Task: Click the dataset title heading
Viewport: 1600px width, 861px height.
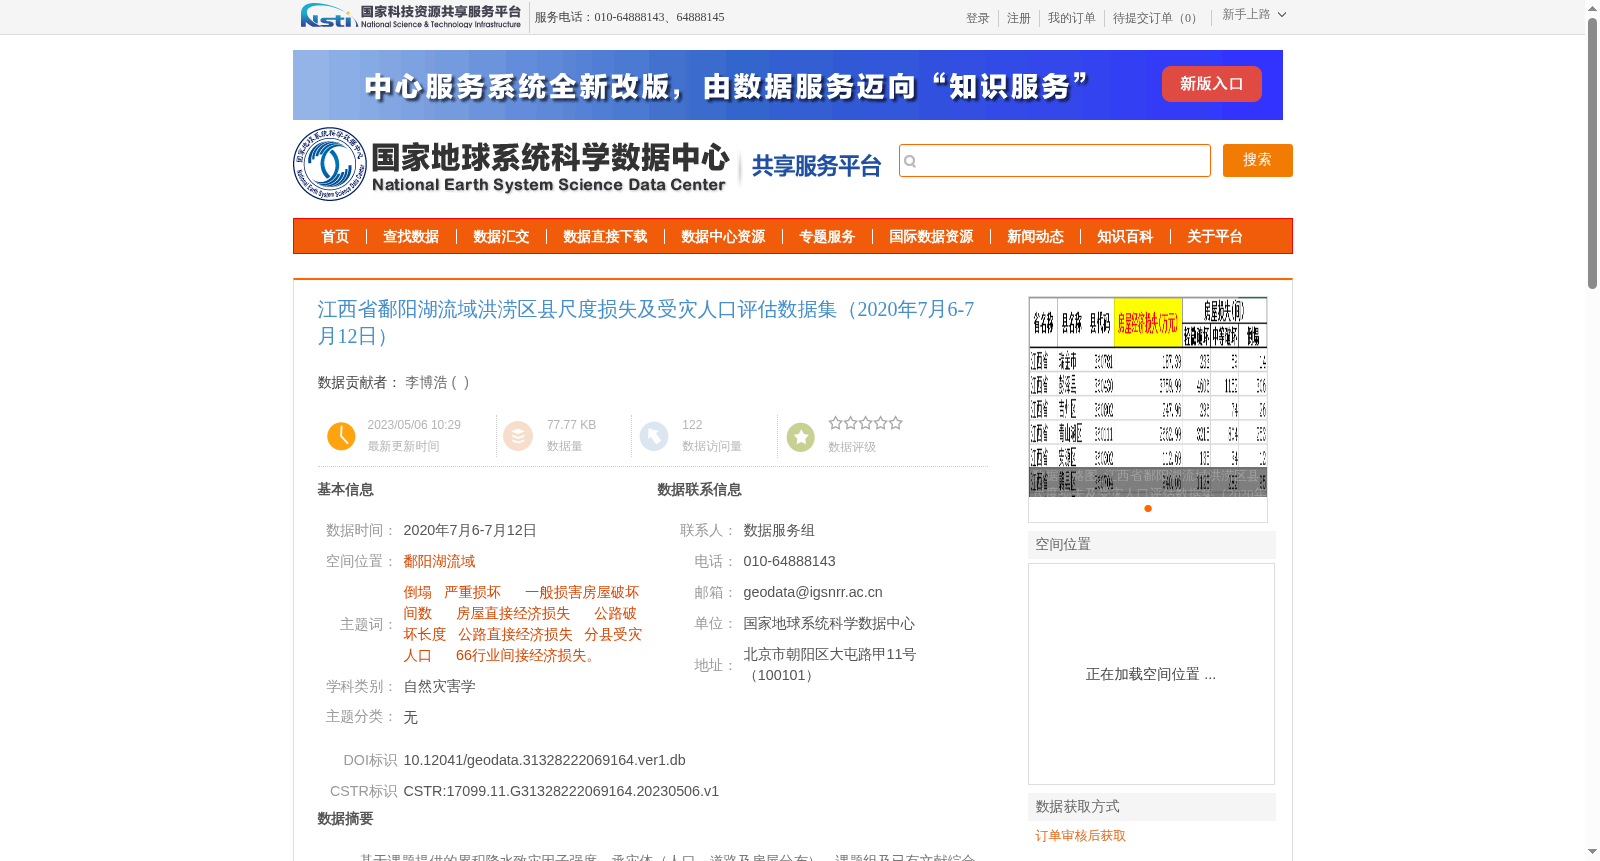Action: pos(646,323)
